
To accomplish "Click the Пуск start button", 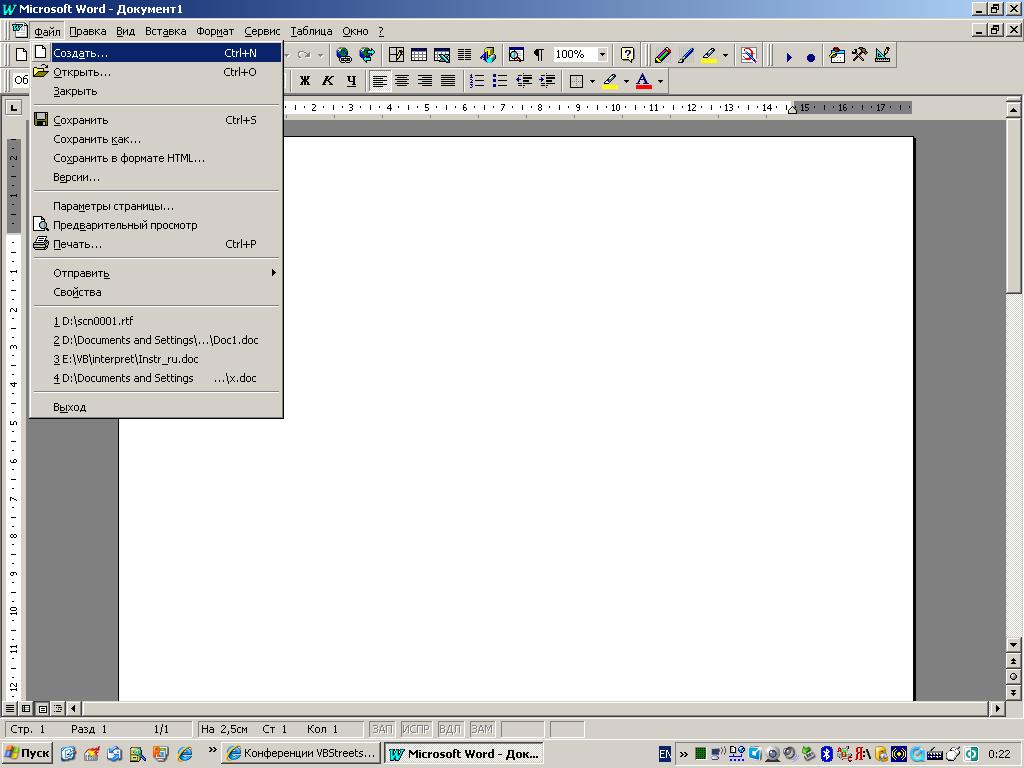I will click(27, 753).
